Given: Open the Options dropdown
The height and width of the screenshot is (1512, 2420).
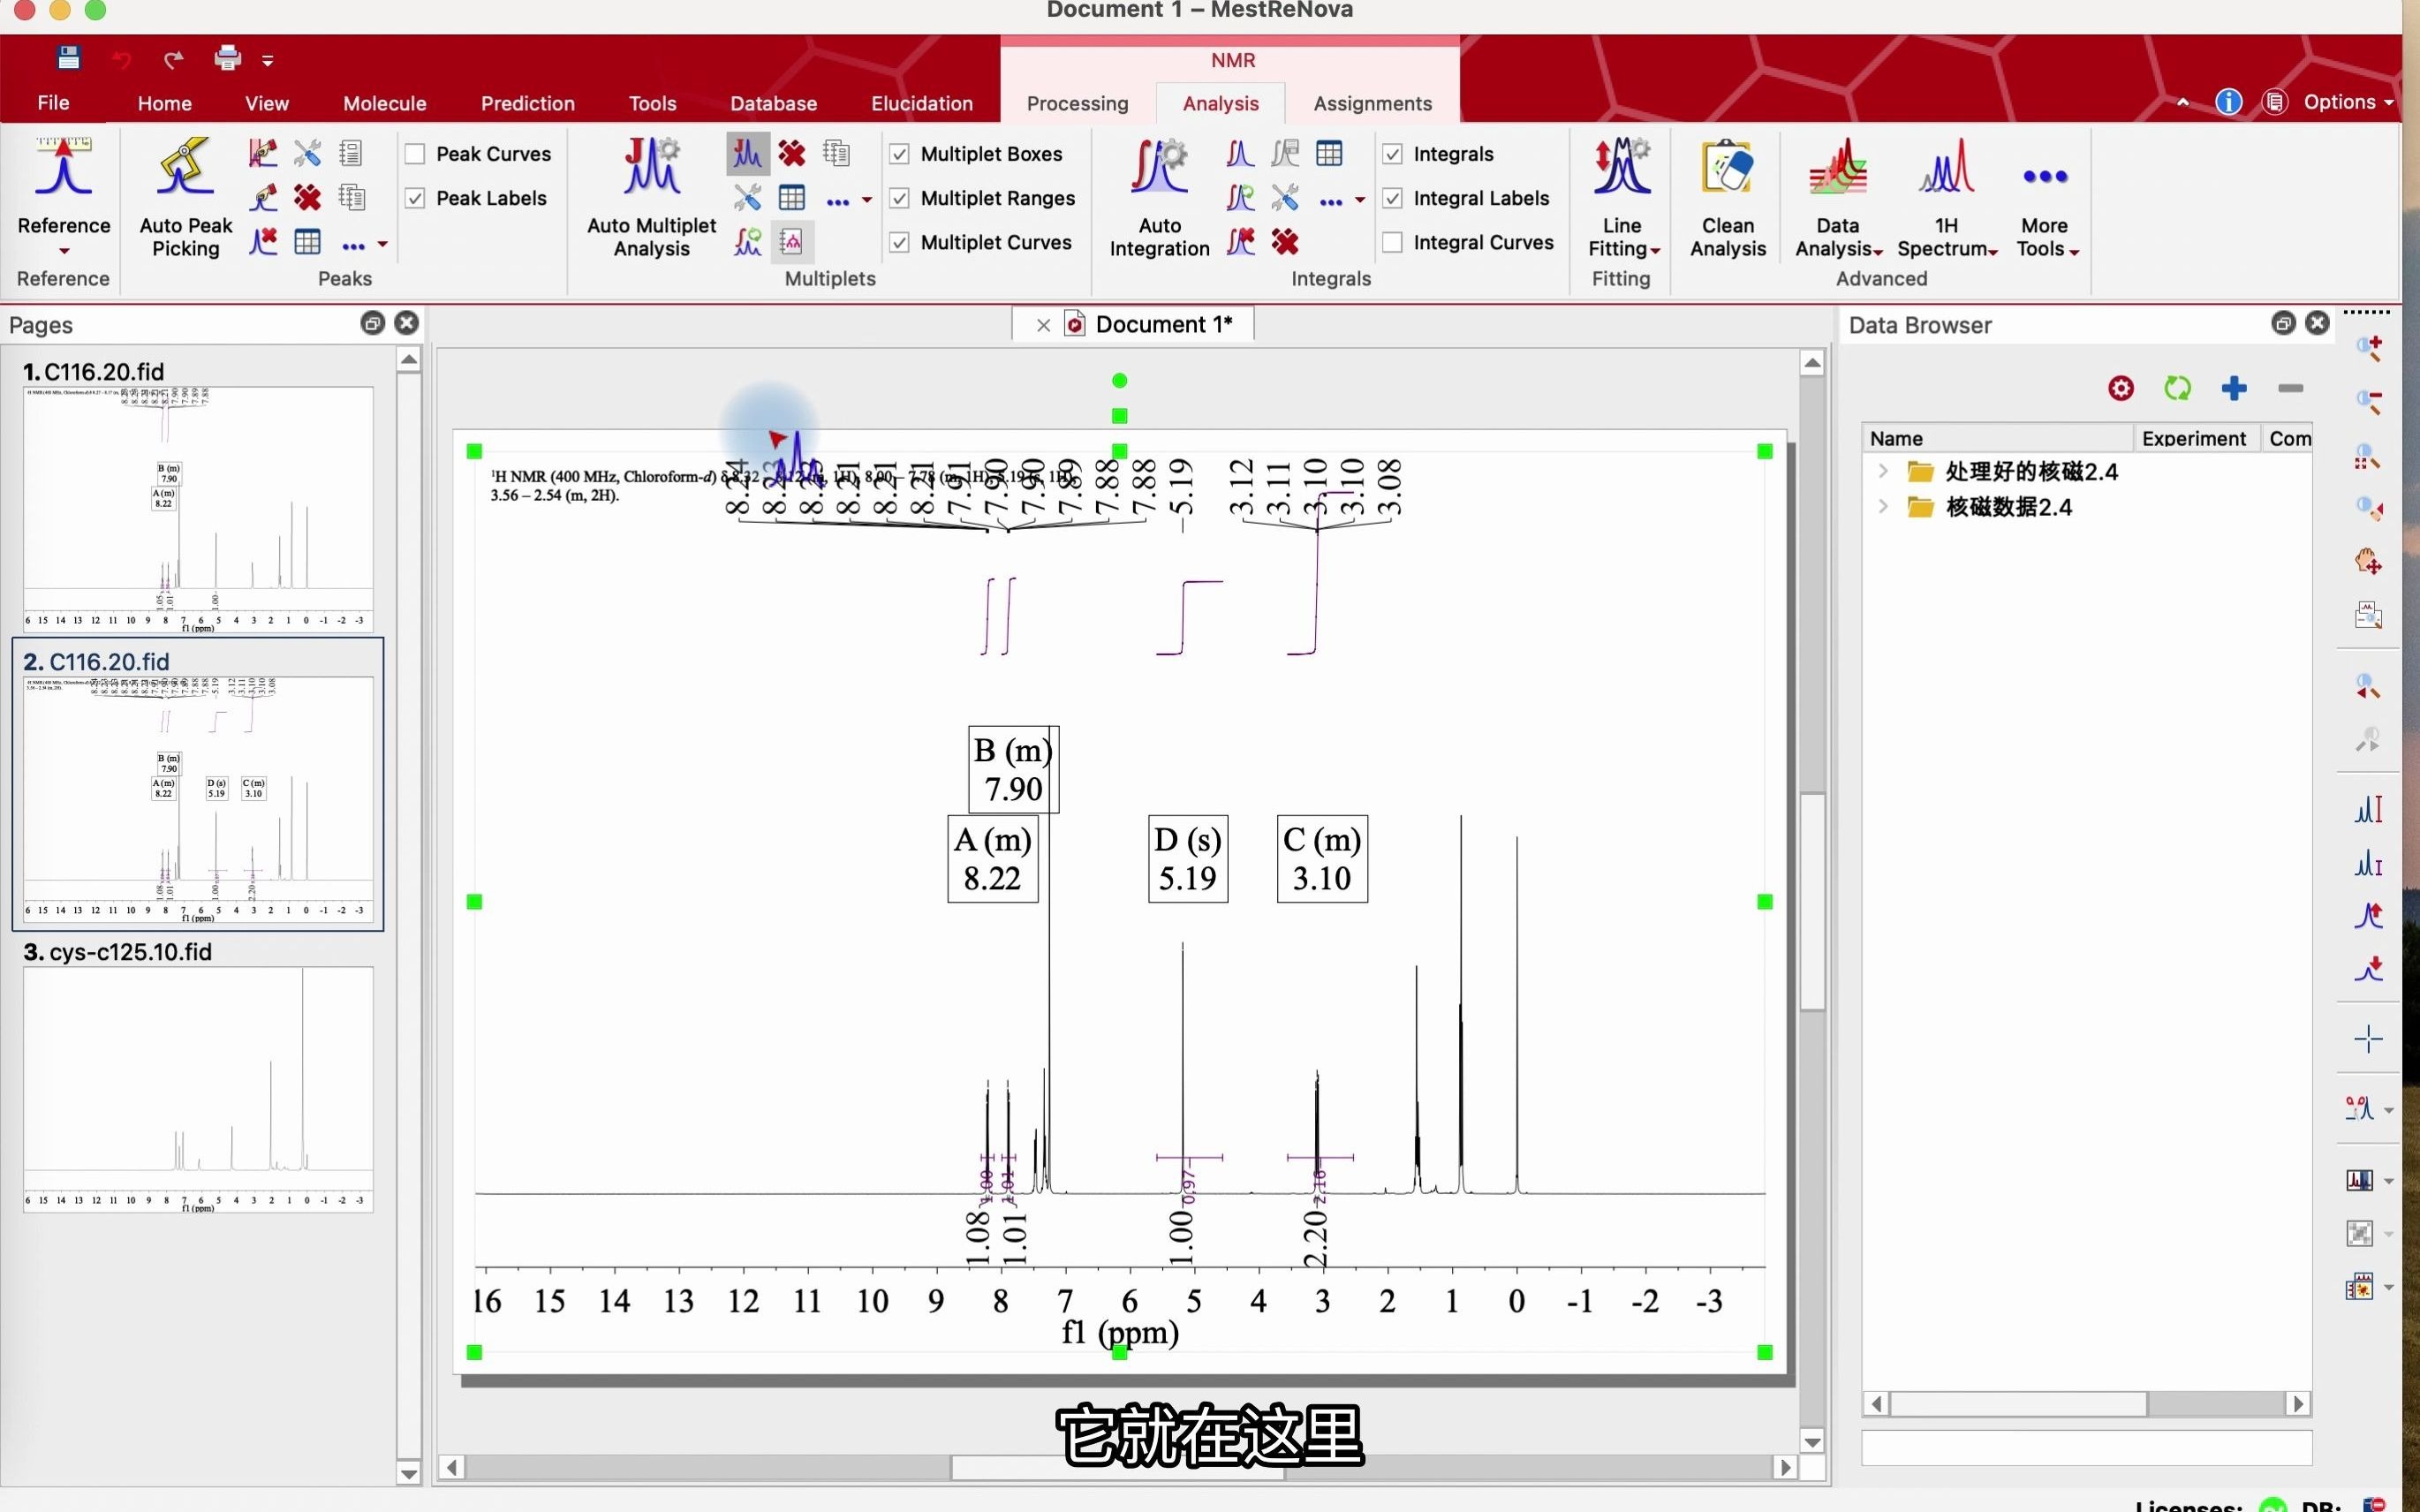Looking at the screenshot, I should [x=2348, y=102].
